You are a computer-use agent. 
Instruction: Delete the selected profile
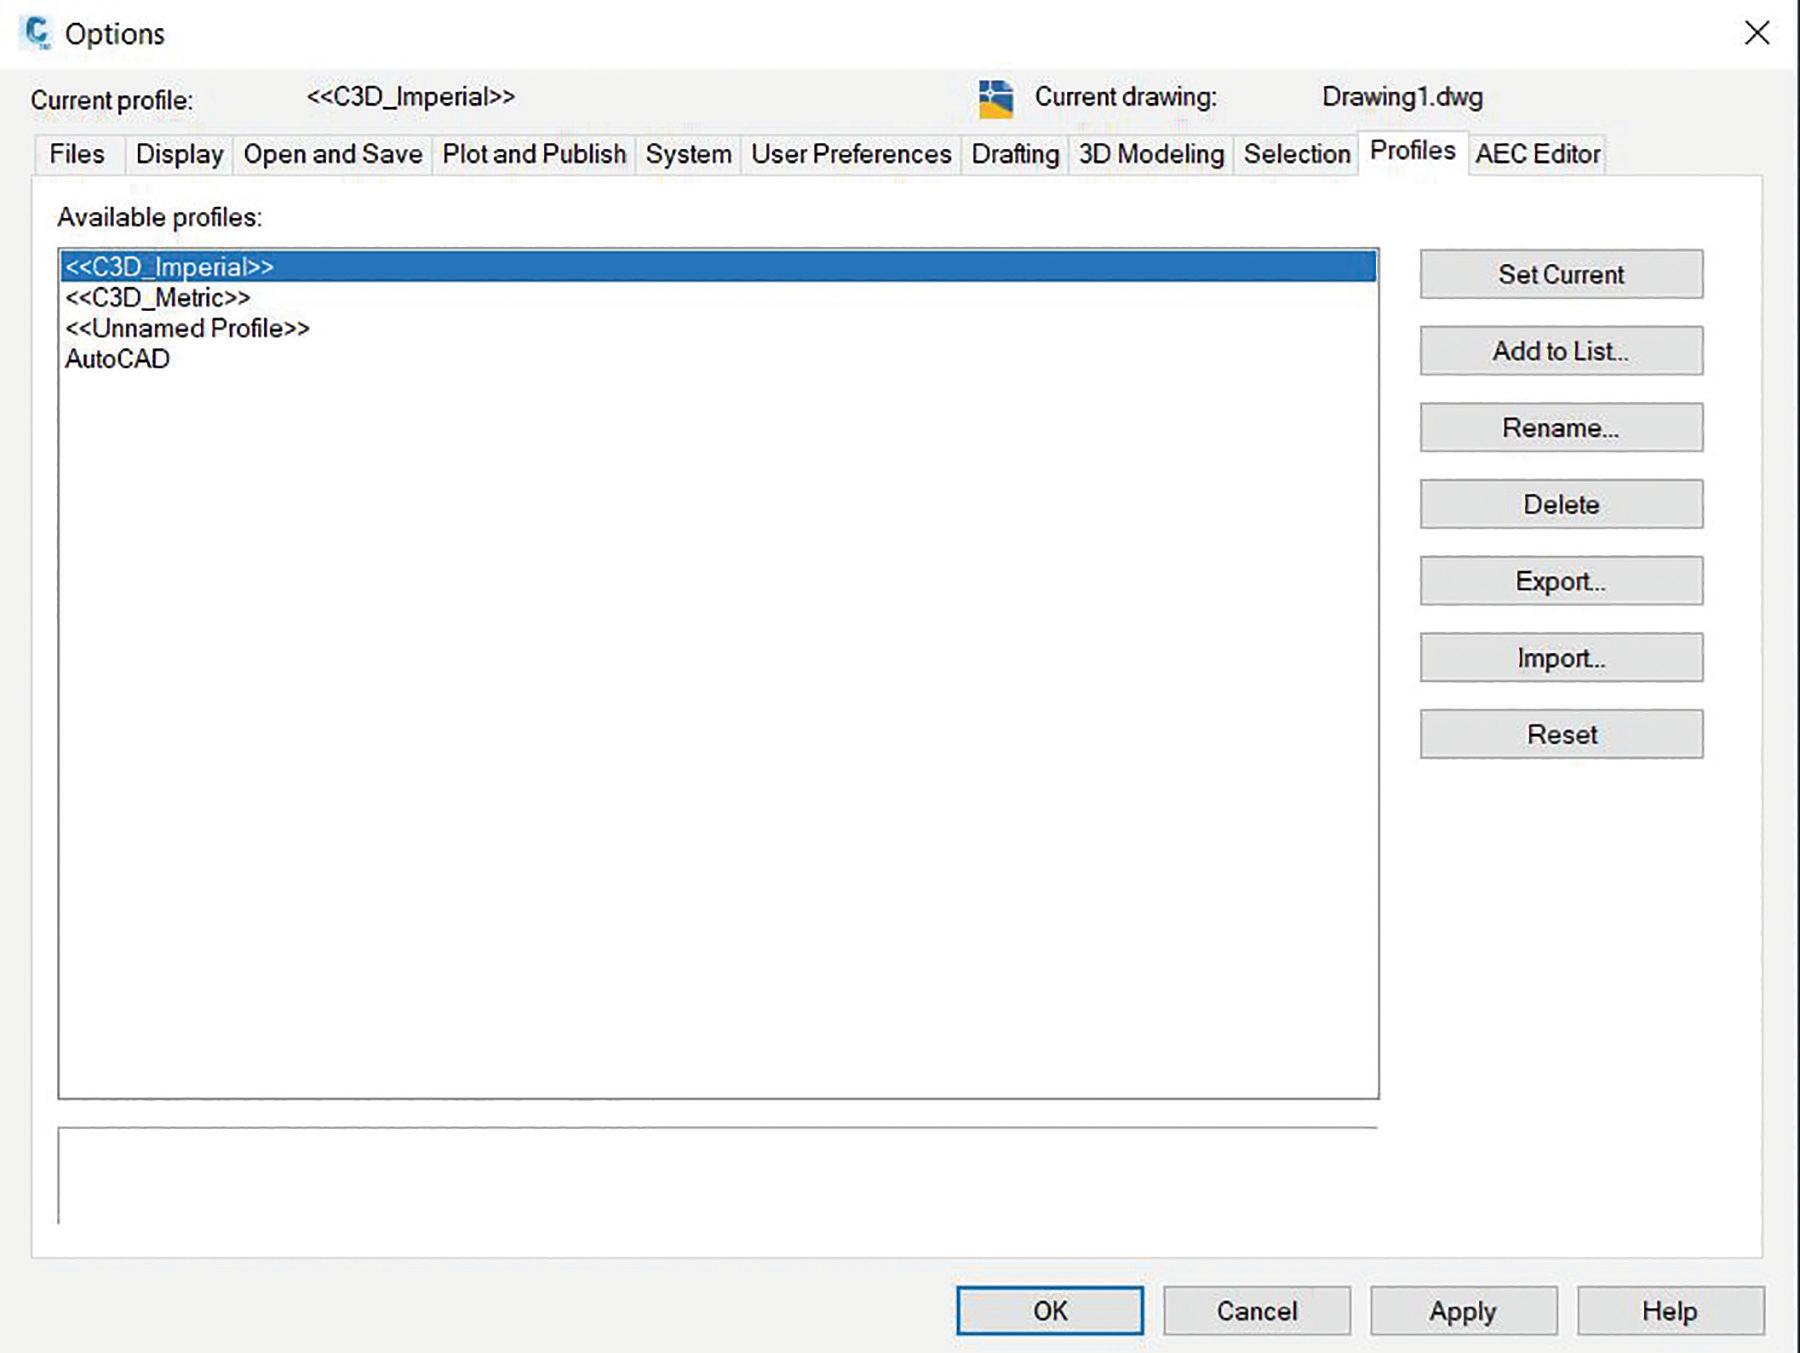click(1561, 504)
